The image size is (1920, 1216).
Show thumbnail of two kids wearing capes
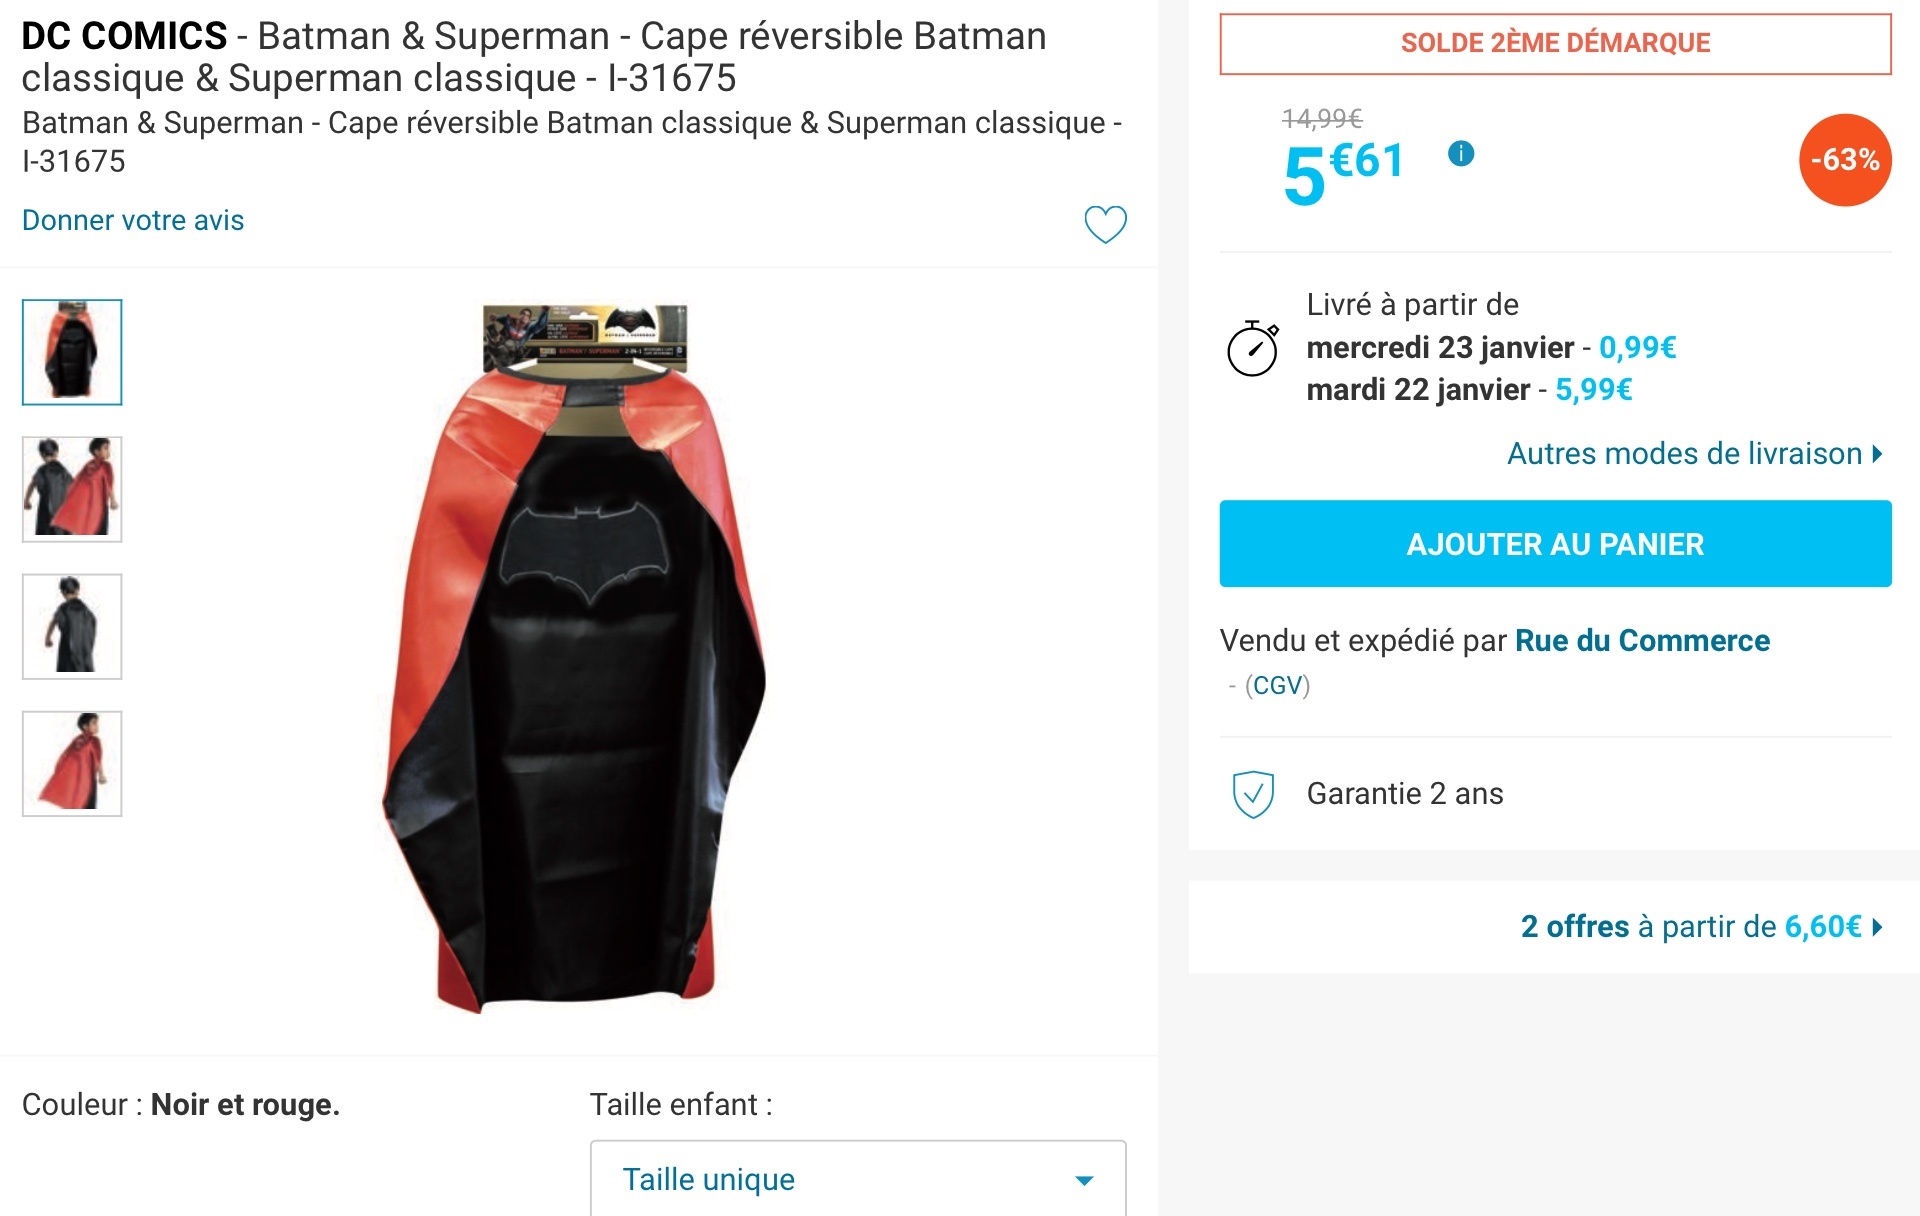tap(72, 489)
